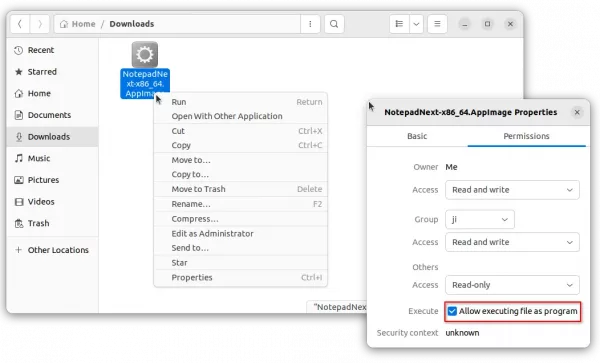Choose Properties from the context menu
The image size is (600, 363).
(241, 278)
